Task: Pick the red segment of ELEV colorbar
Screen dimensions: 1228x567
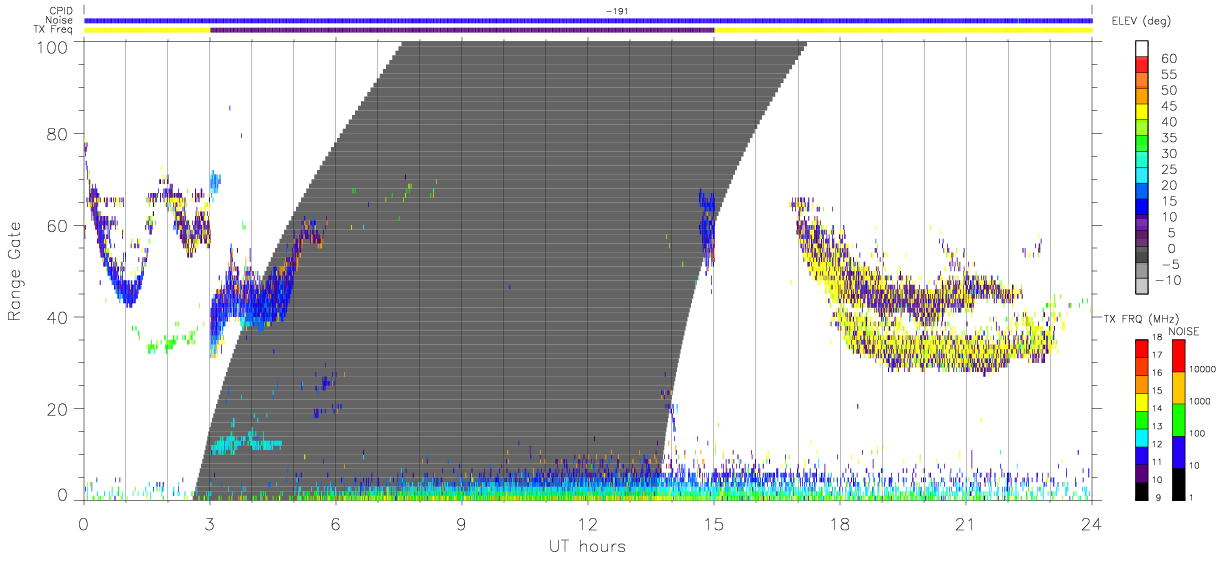Action: coord(1142,66)
